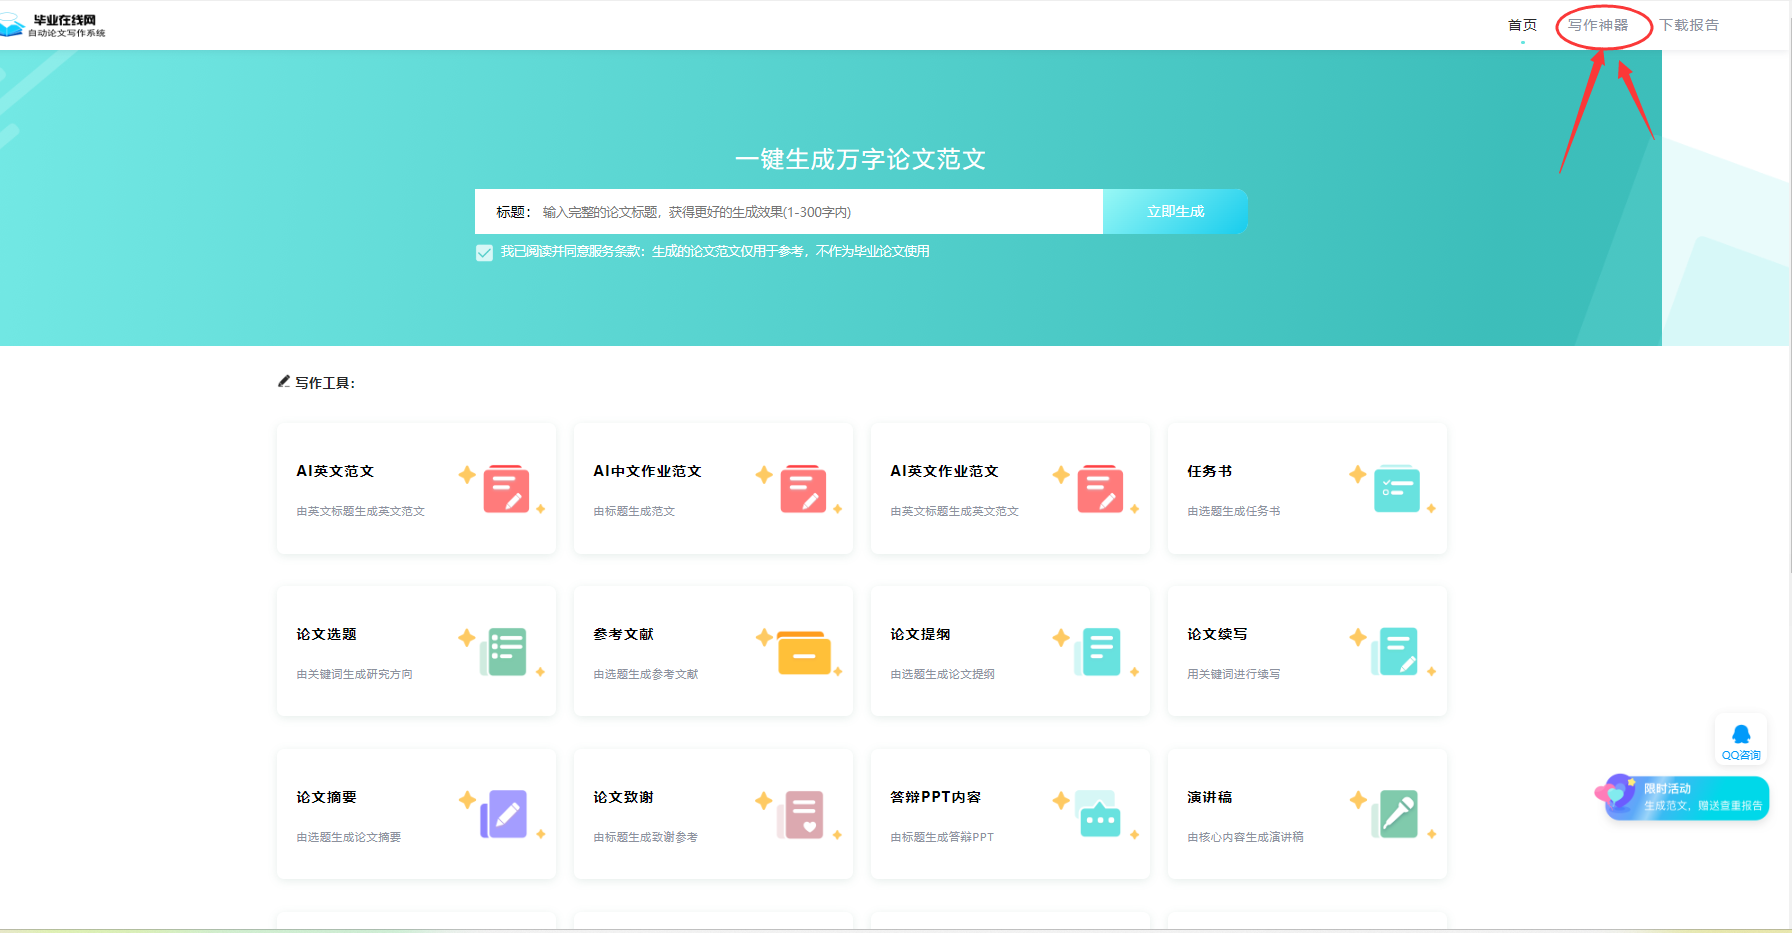Click the 论文续写 teal pencil document icon

1395,652
